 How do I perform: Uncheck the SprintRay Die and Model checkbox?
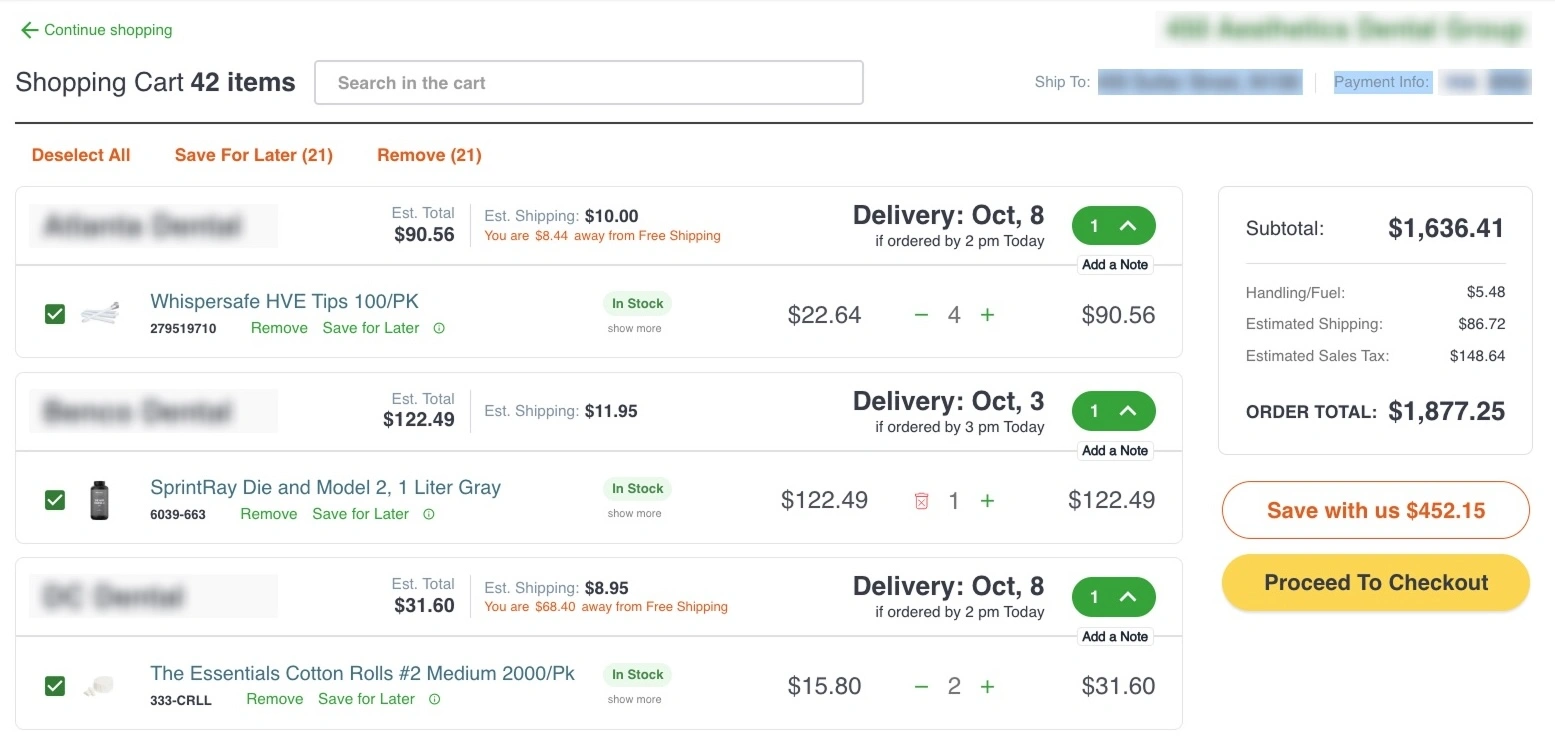point(55,499)
